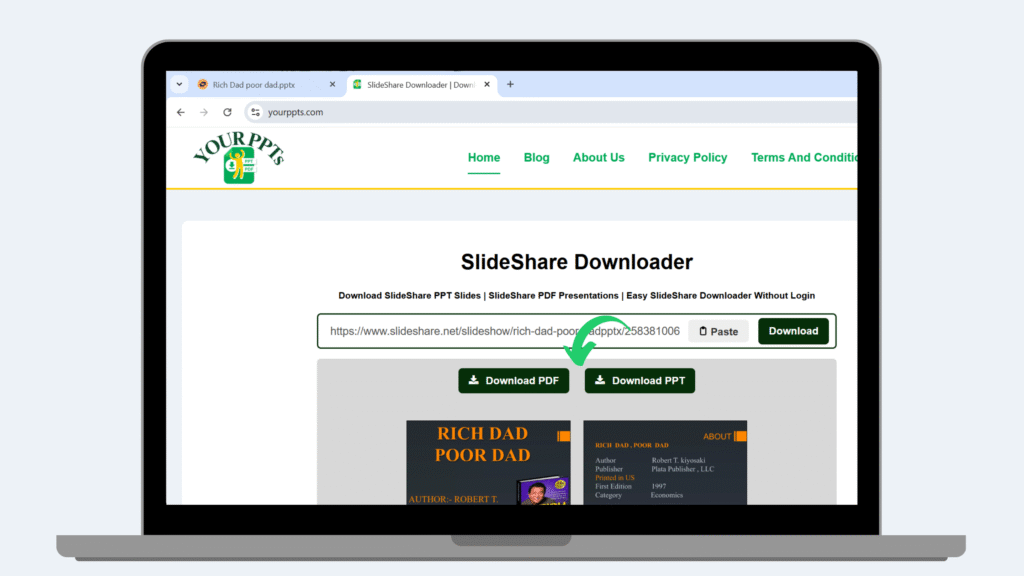Screen dimensions: 1024x576
Task: Select the 'Easy SlideShare Downloader Without Login' text
Action: pyautogui.click(x=720, y=295)
